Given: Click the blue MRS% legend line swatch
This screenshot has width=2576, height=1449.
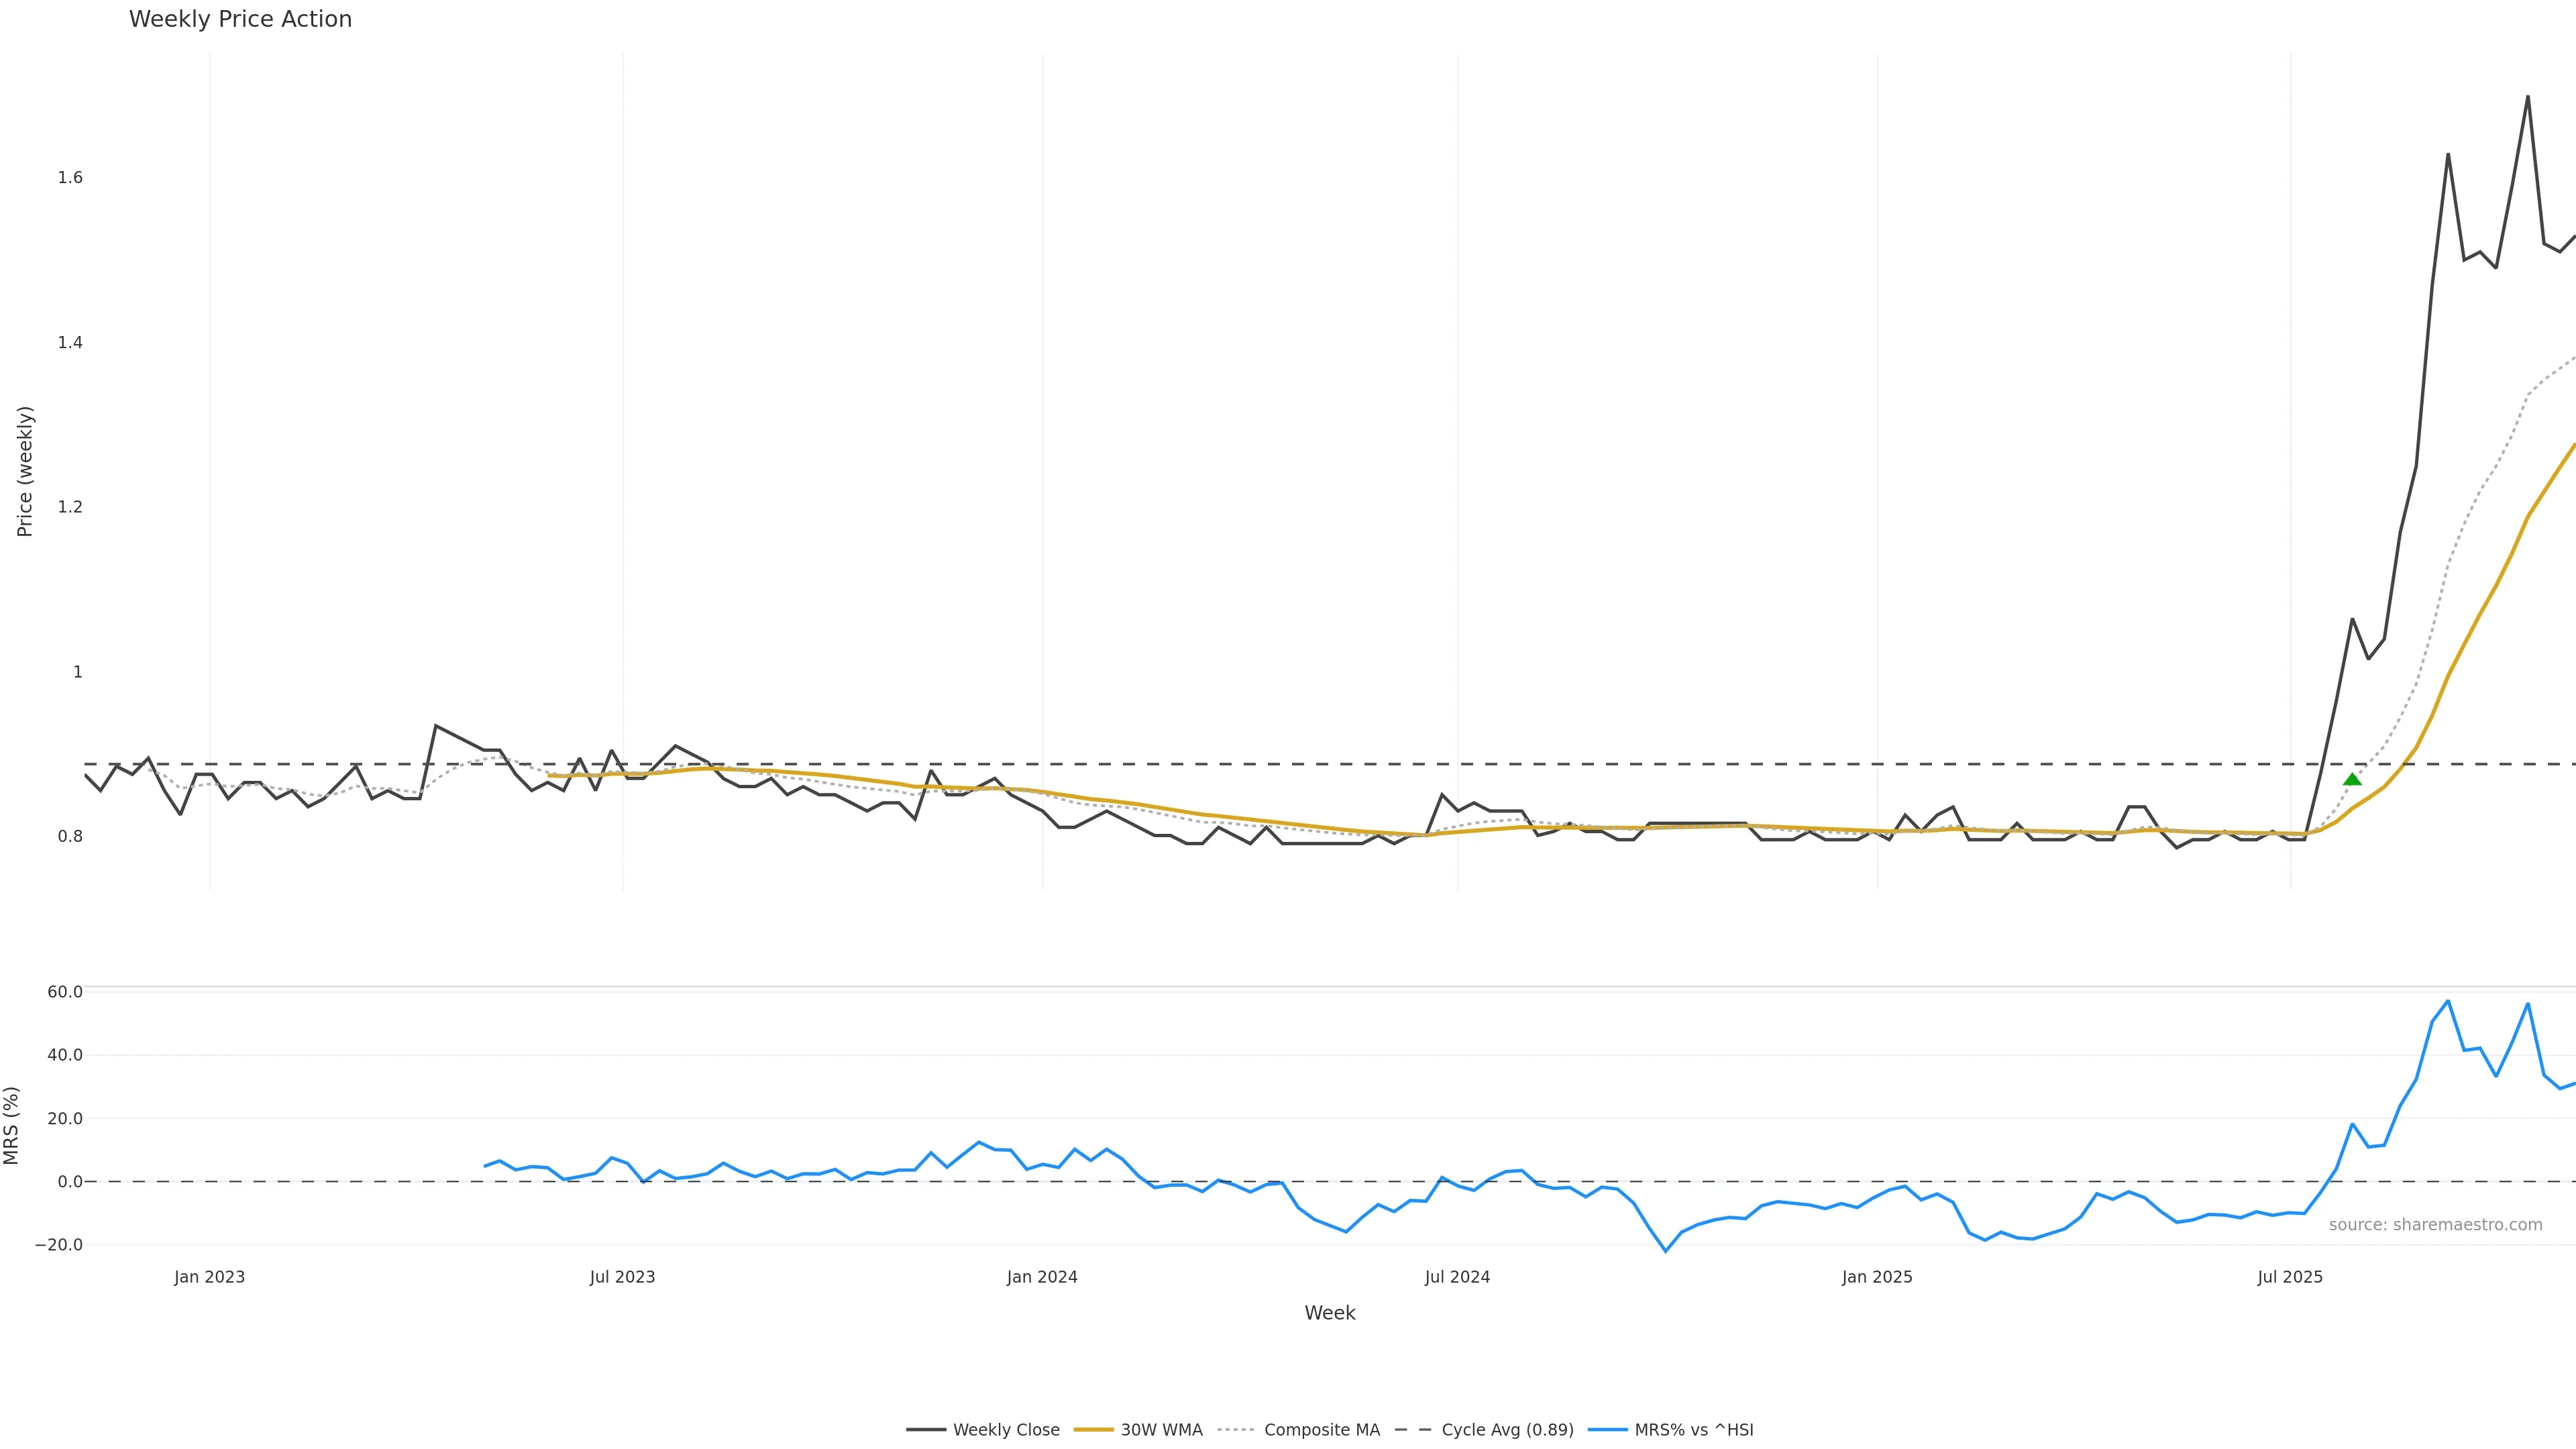Looking at the screenshot, I should [x=1607, y=1430].
